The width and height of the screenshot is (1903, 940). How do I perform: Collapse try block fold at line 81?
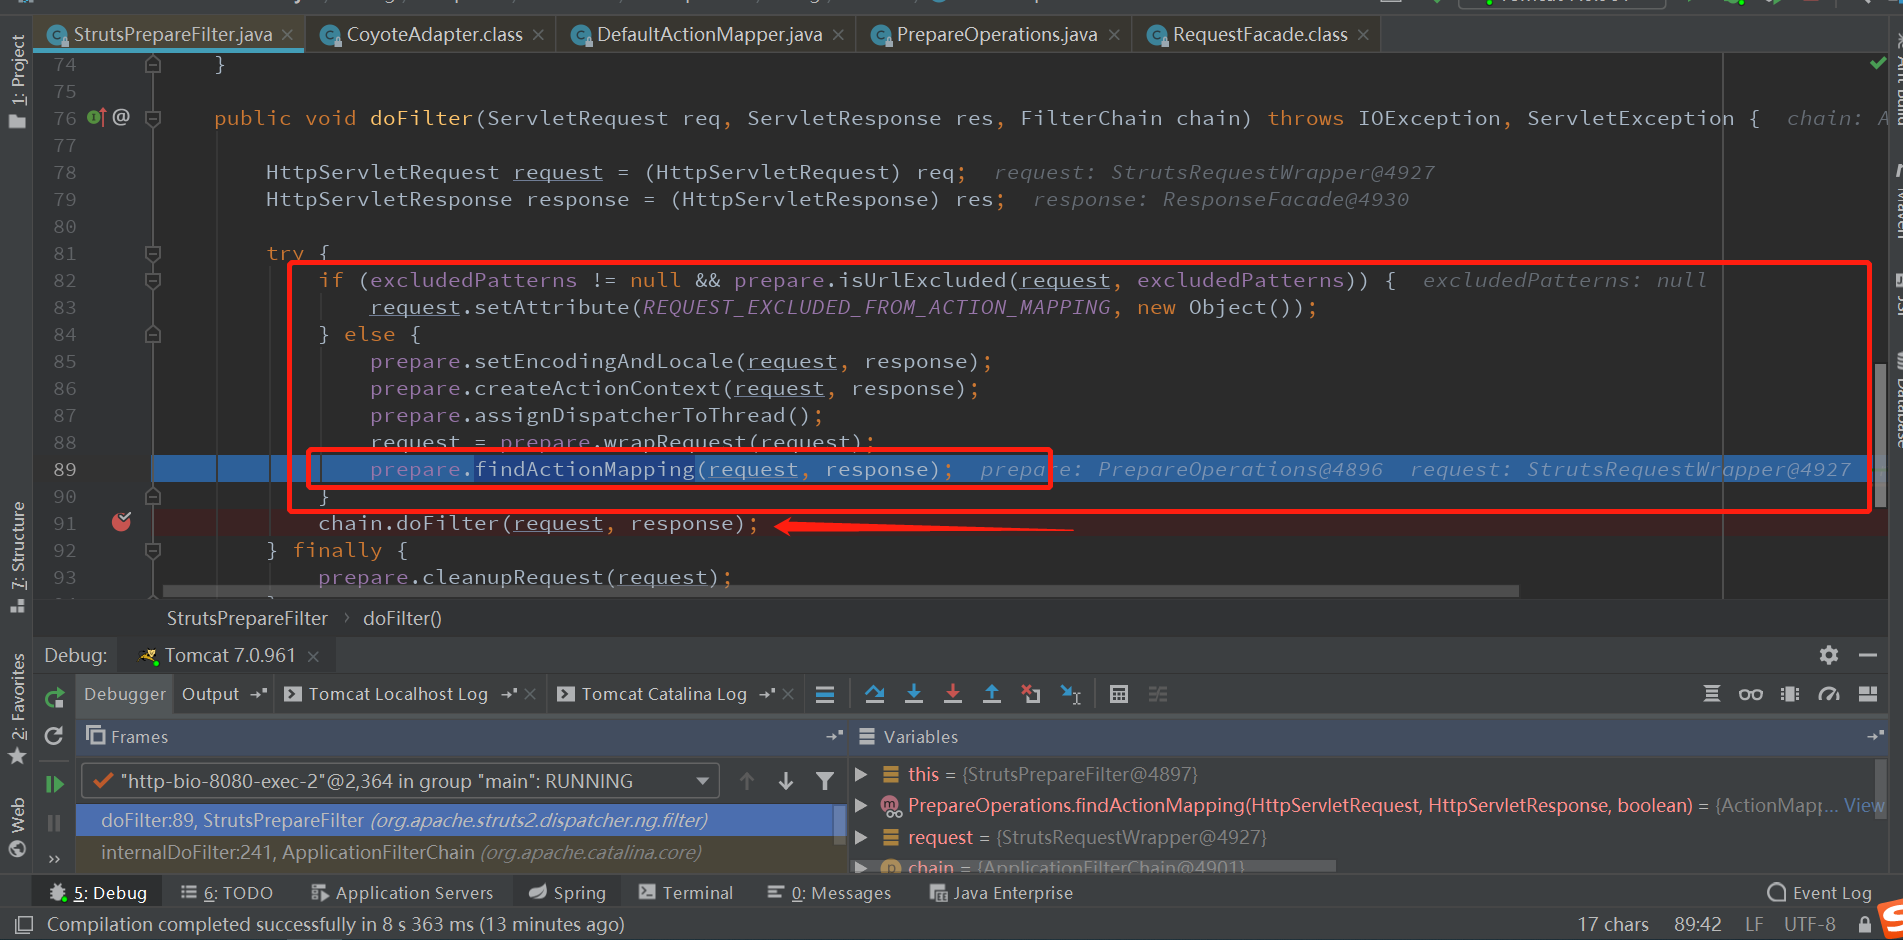pos(153,253)
